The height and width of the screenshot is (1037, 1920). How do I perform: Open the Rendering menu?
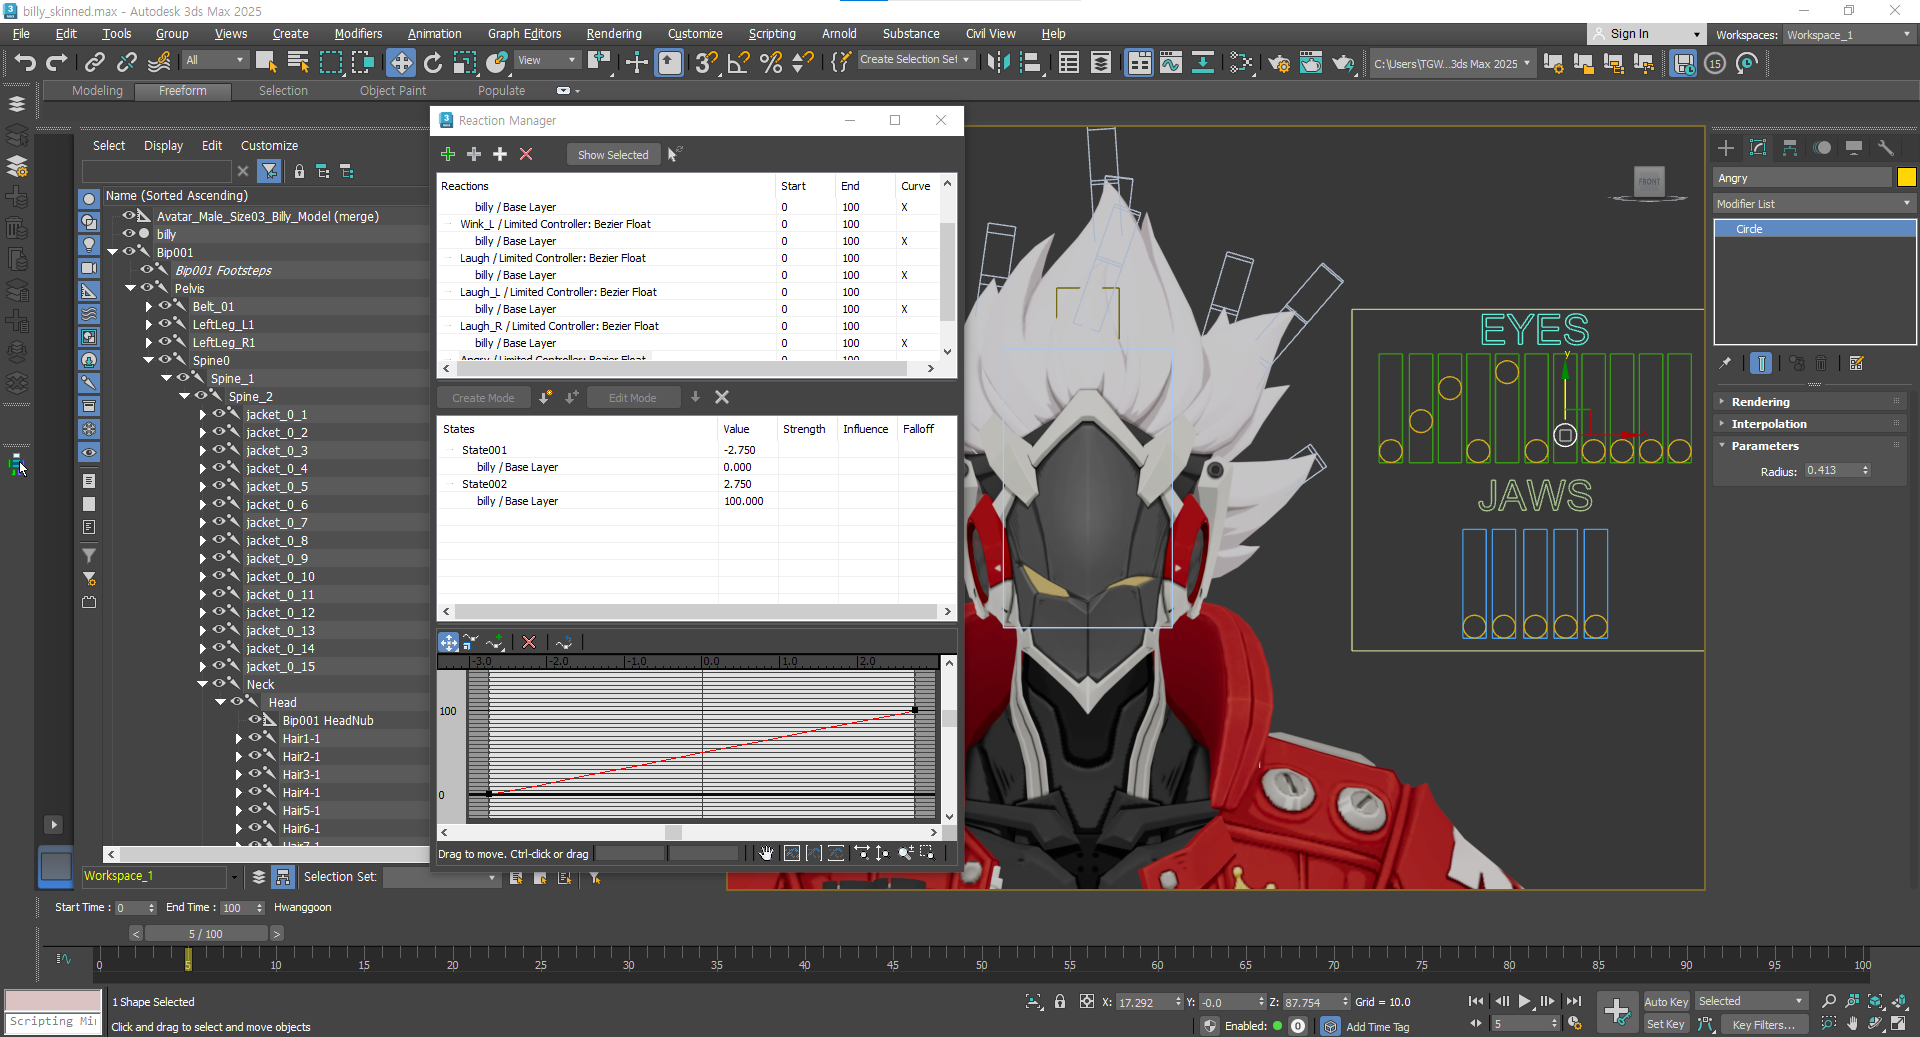pyautogui.click(x=614, y=33)
